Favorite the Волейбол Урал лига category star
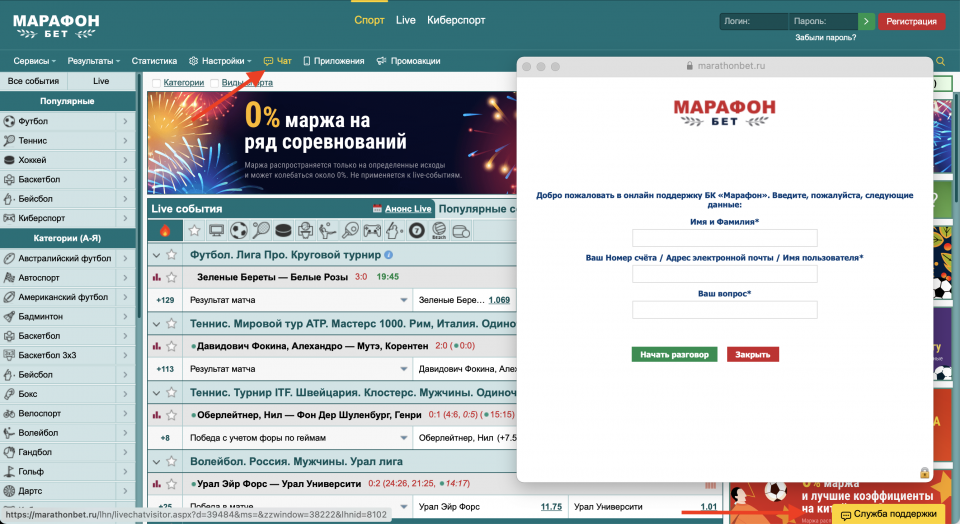 click(171, 461)
